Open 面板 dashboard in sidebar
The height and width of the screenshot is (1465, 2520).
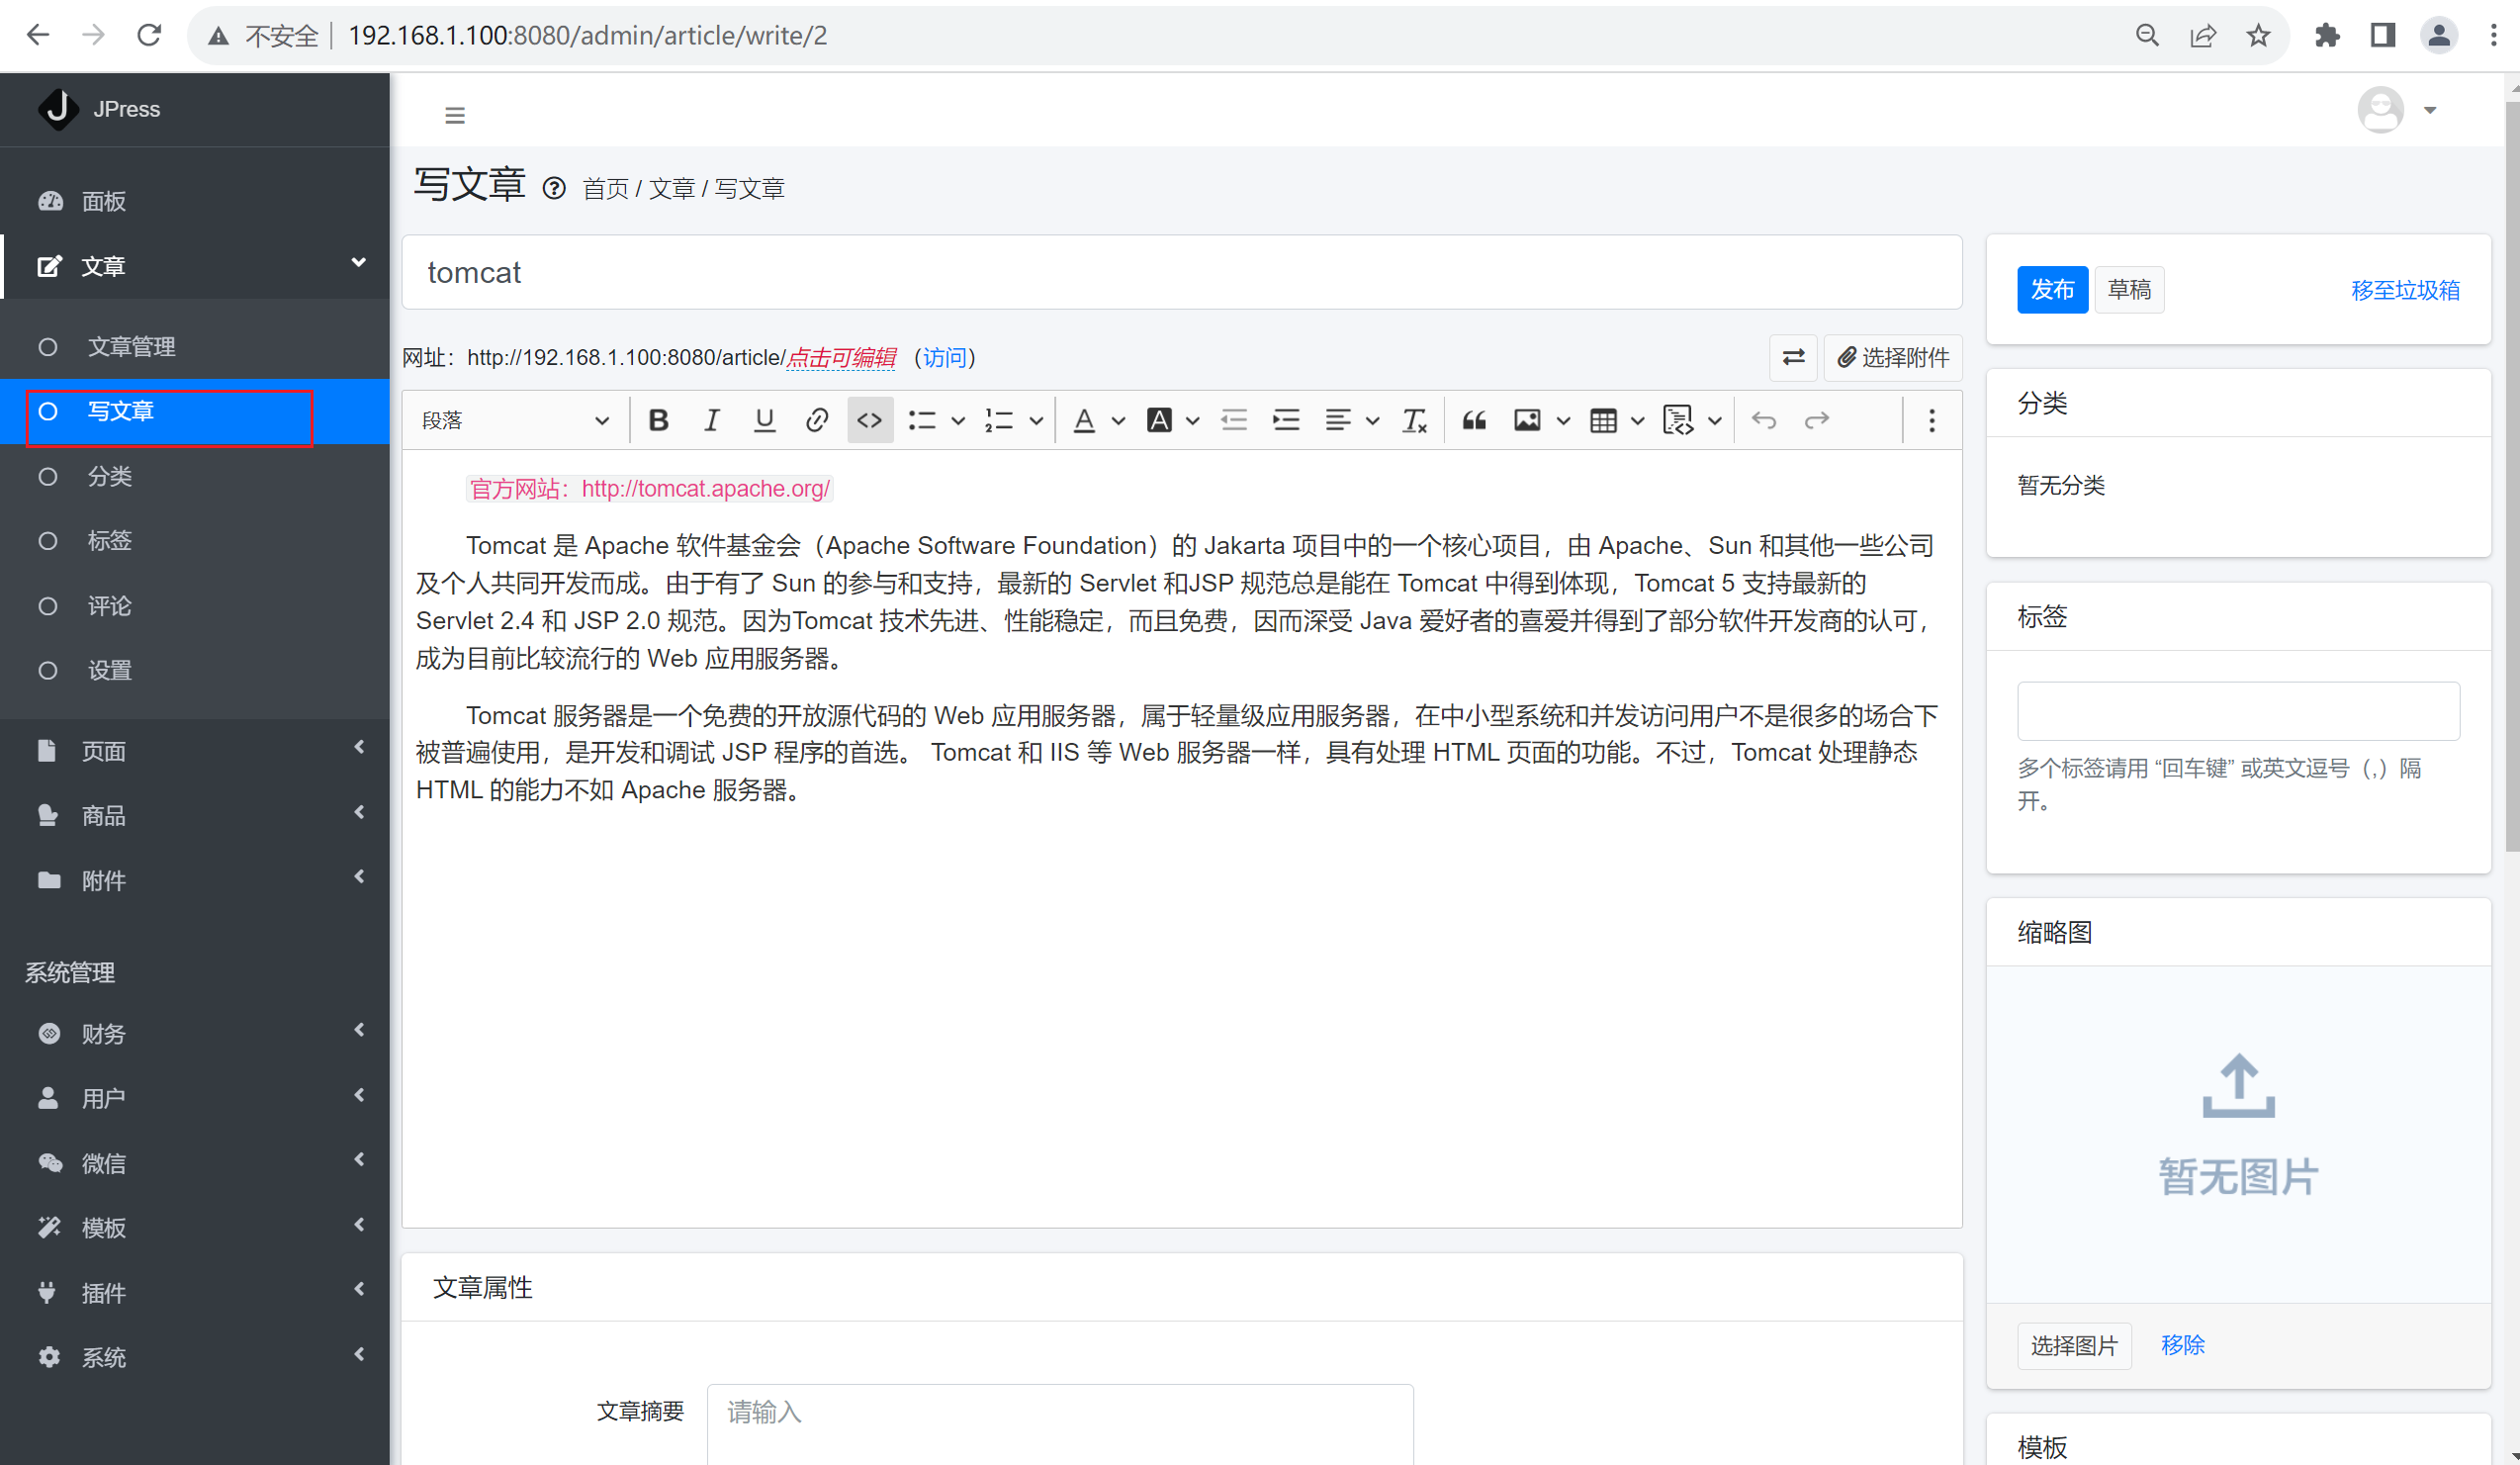pyautogui.click(x=195, y=201)
